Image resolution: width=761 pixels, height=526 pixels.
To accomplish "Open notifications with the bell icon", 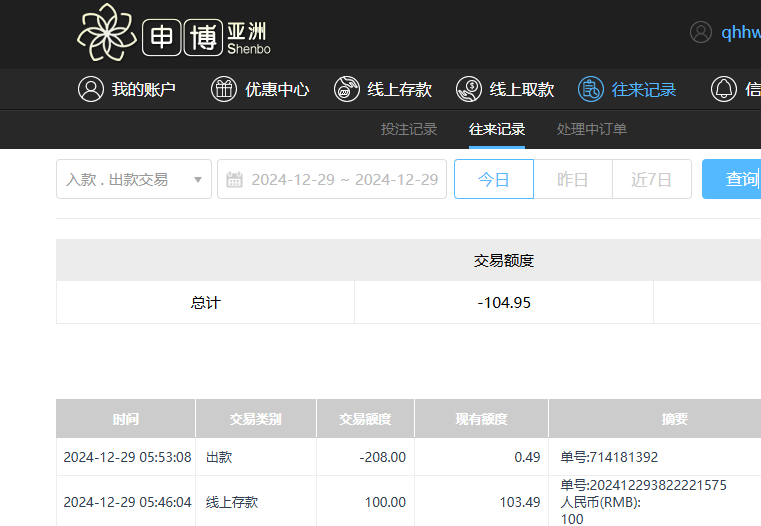I will 723,89.
